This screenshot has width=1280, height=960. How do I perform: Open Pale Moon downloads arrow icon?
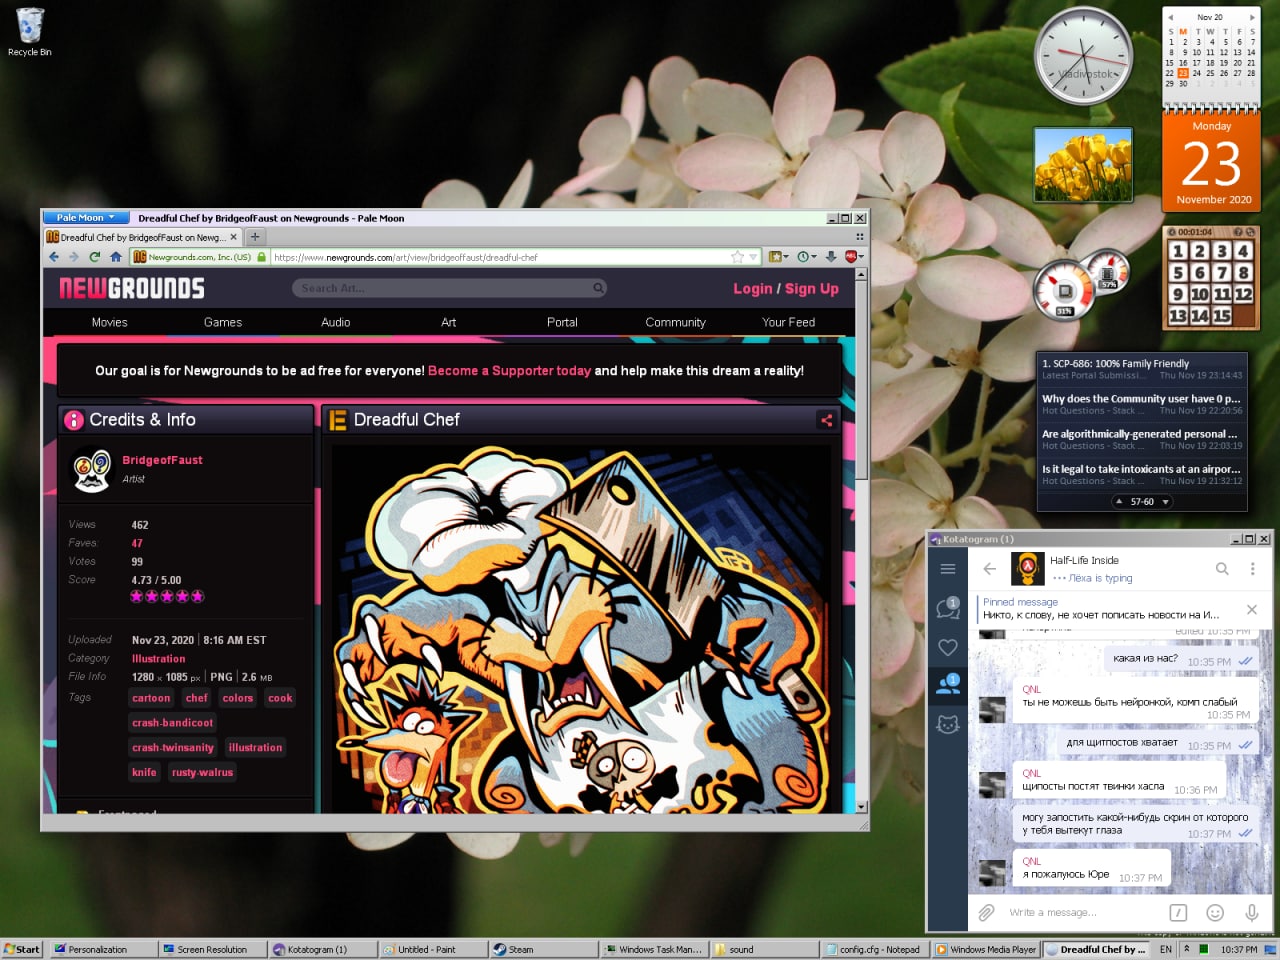point(830,257)
